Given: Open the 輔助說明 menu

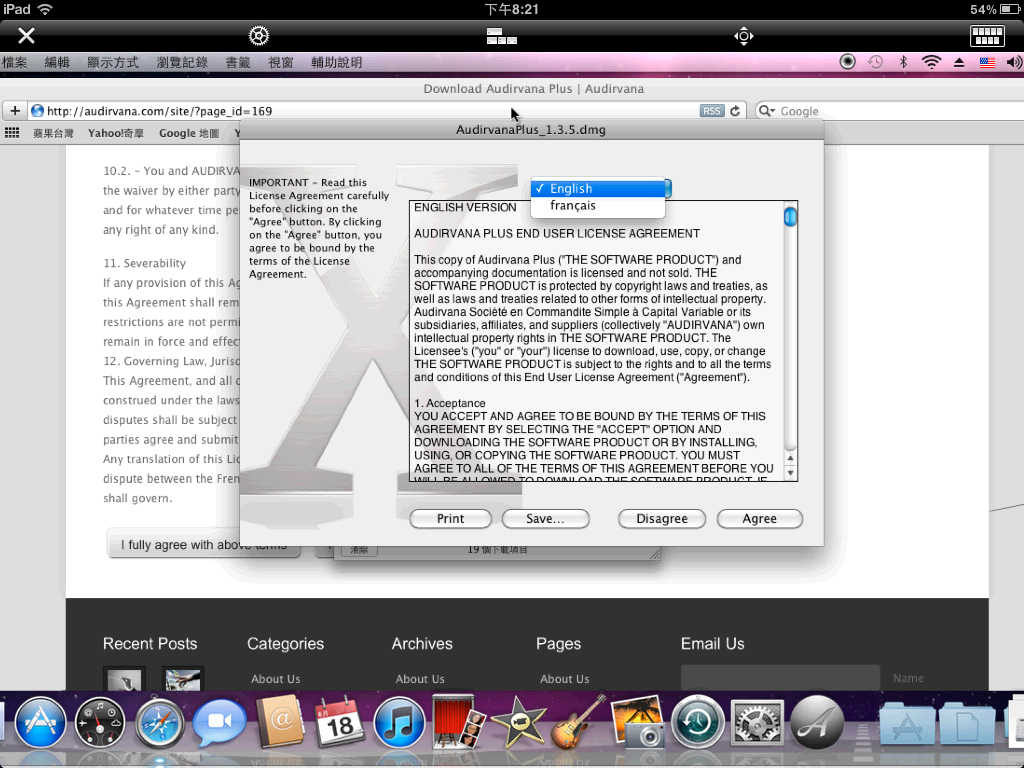Looking at the screenshot, I should [336, 62].
